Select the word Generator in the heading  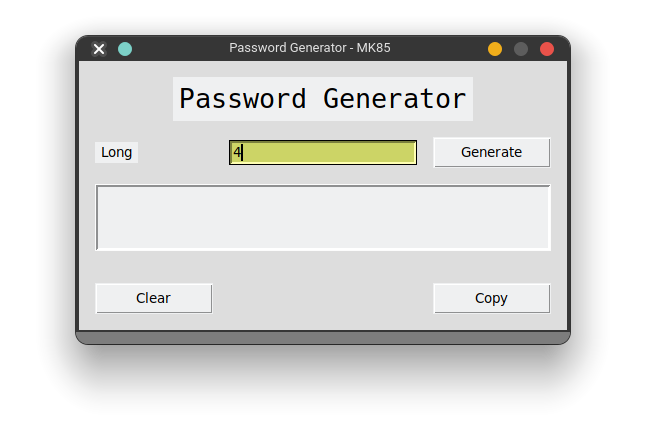[x=395, y=99]
